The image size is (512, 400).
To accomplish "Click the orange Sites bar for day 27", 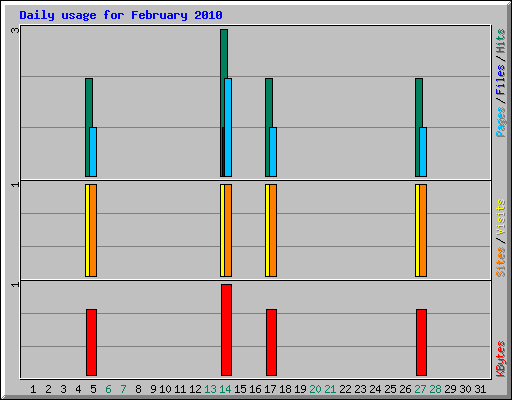I will coord(423,230).
